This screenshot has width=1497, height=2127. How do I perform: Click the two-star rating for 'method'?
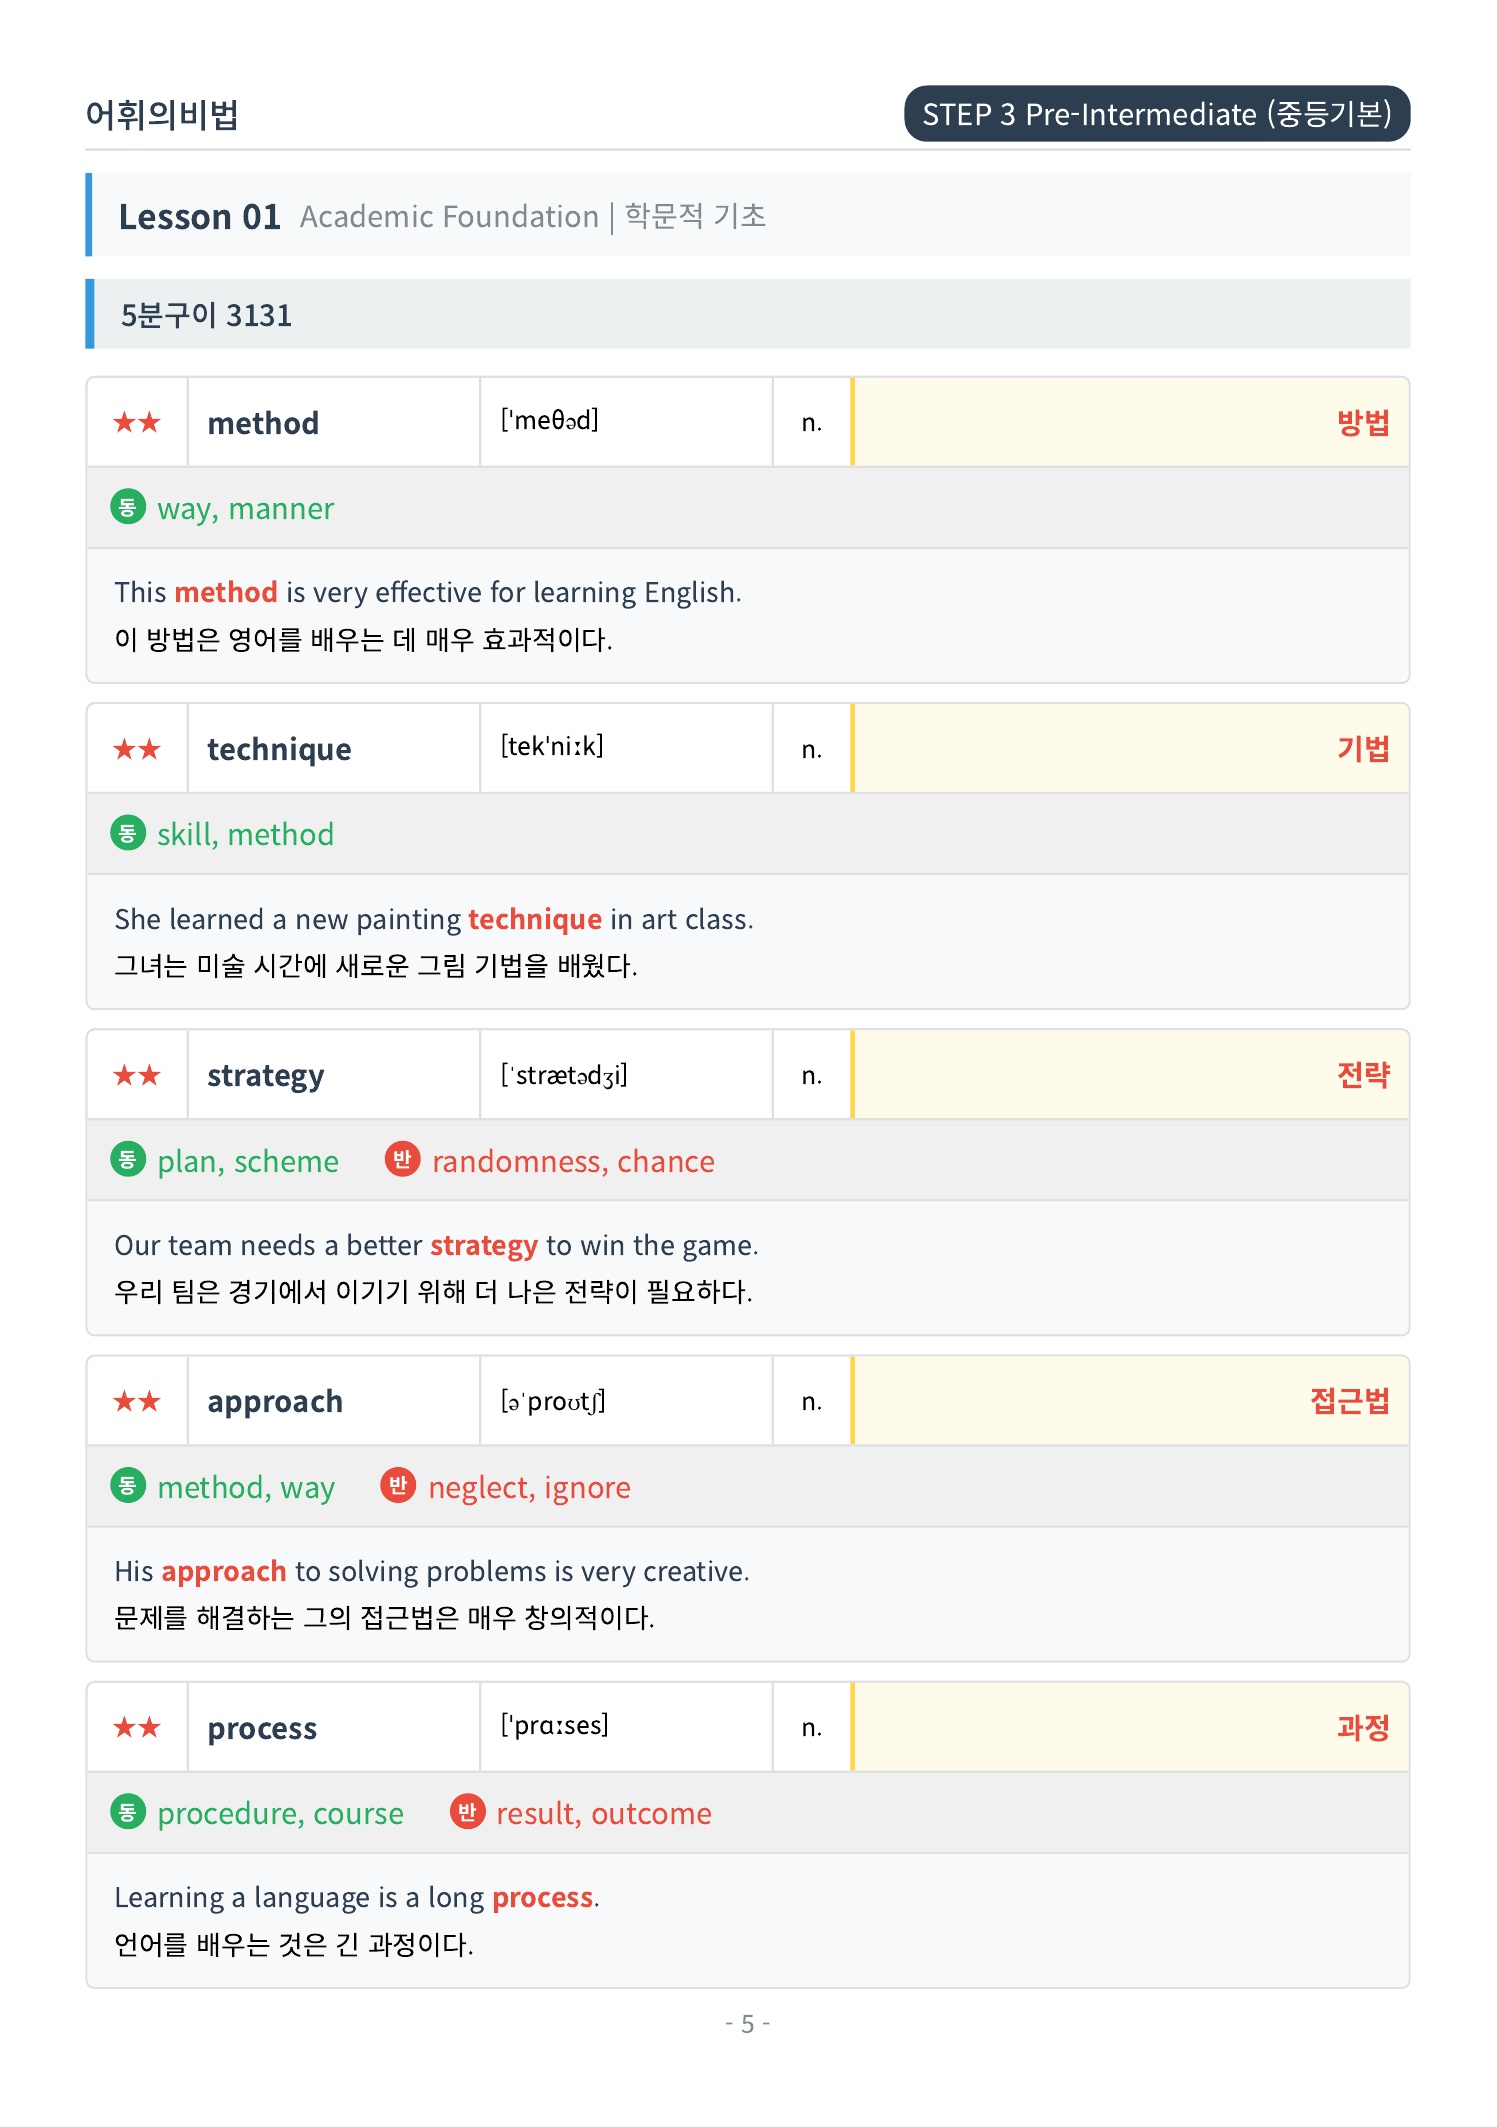[137, 422]
